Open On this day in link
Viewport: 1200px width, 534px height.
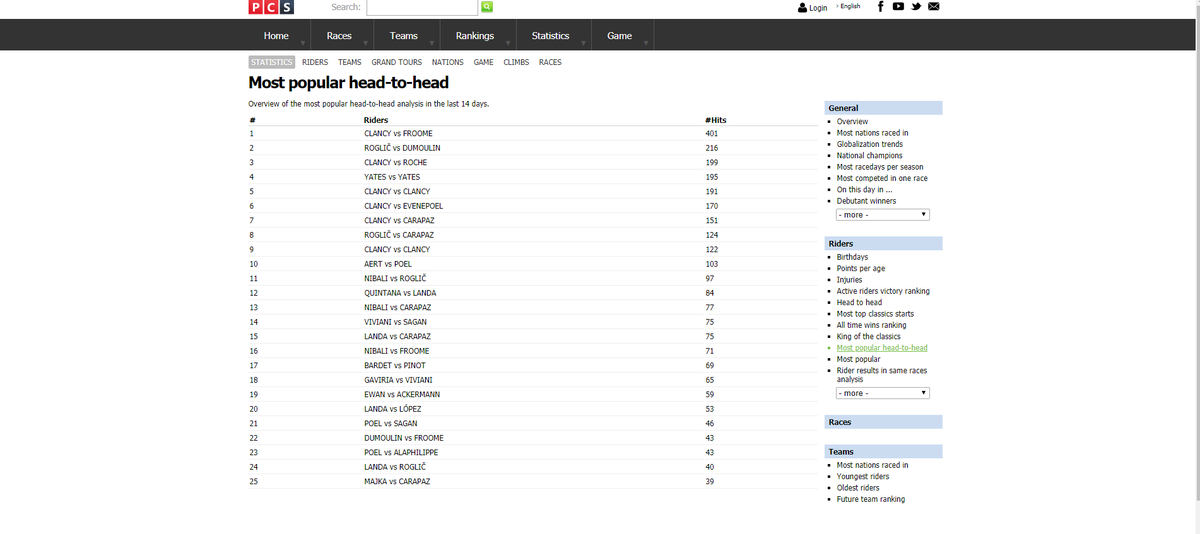tap(867, 189)
